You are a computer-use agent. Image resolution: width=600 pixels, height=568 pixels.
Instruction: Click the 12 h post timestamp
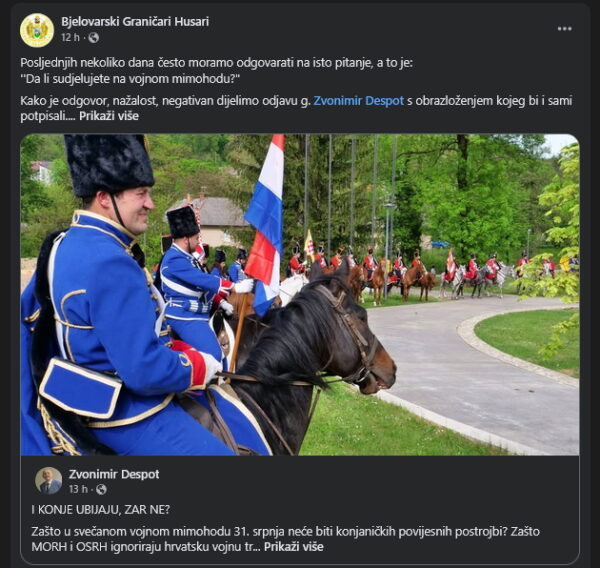tap(70, 38)
